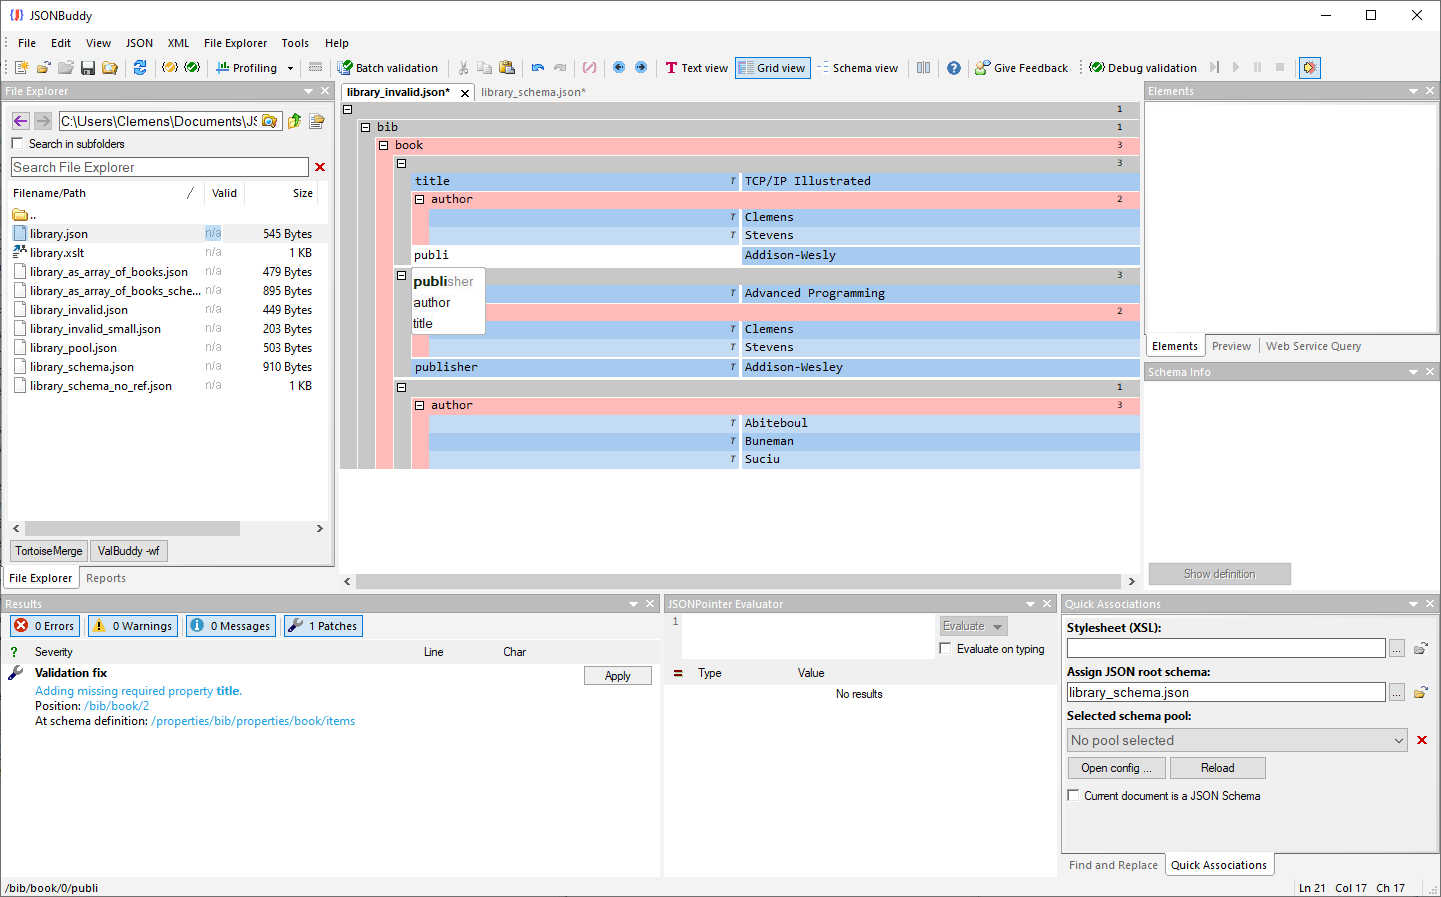Click grid editor horizontal scrollbar

click(738, 581)
